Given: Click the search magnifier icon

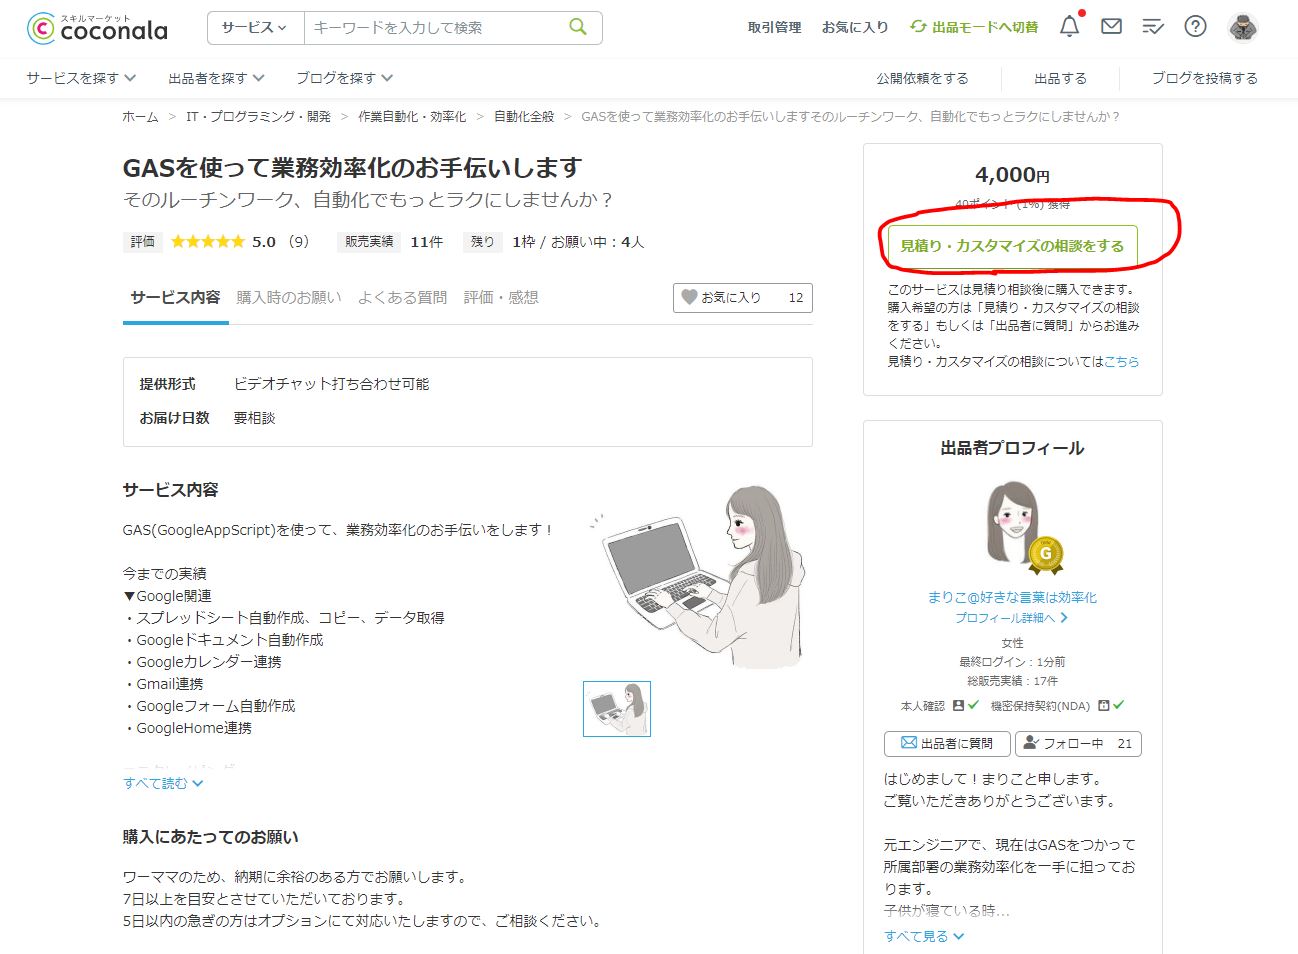Looking at the screenshot, I should (578, 27).
